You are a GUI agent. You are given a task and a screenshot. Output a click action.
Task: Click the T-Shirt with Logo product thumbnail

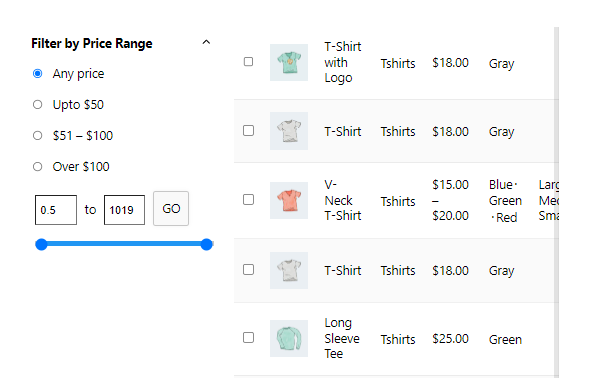pos(289,62)
